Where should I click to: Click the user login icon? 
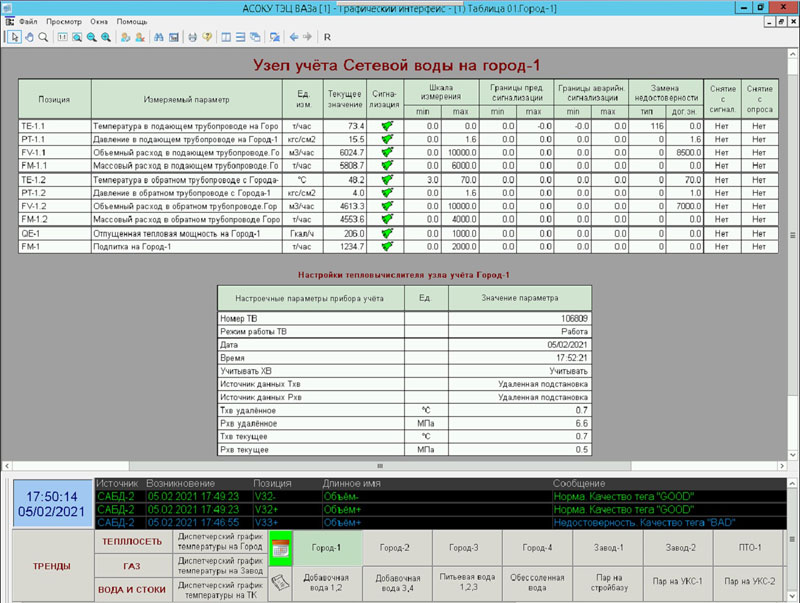tap(125, 37)
